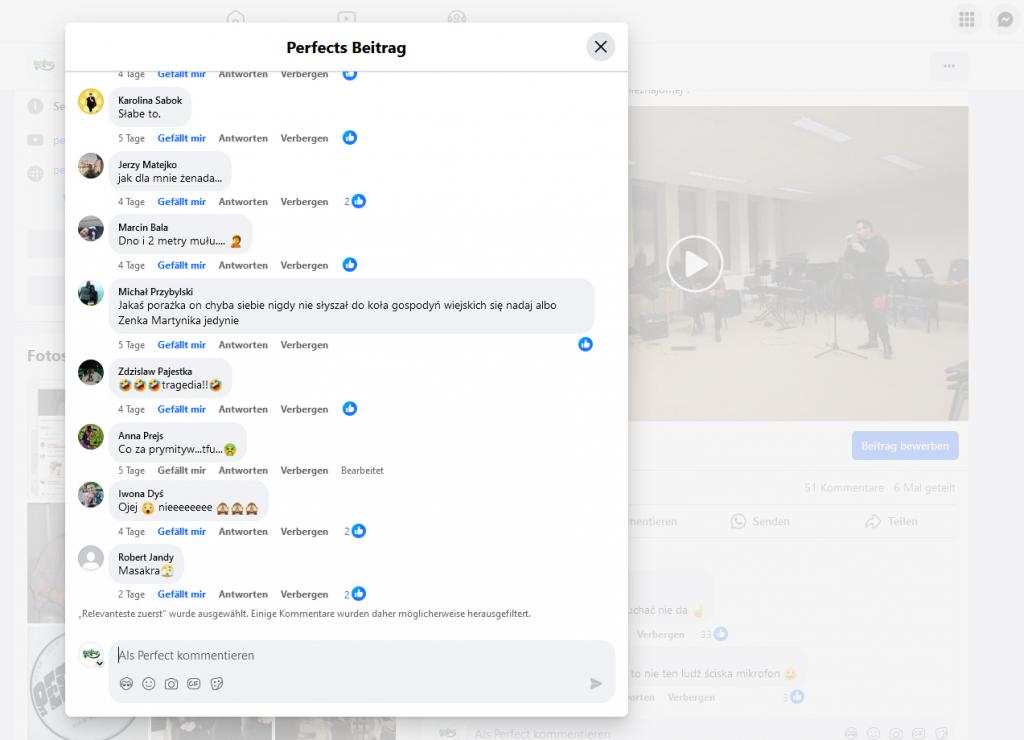
Task: Like Anna Prejs's comment
Action: [x=182, y=470]
